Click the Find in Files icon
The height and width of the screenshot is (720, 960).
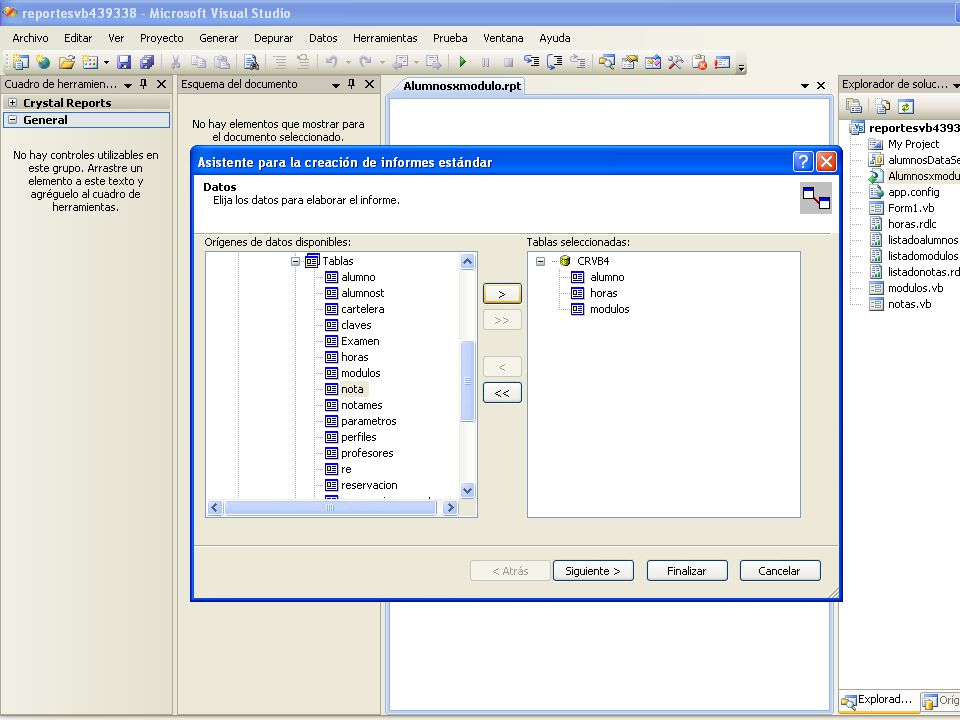251,62
